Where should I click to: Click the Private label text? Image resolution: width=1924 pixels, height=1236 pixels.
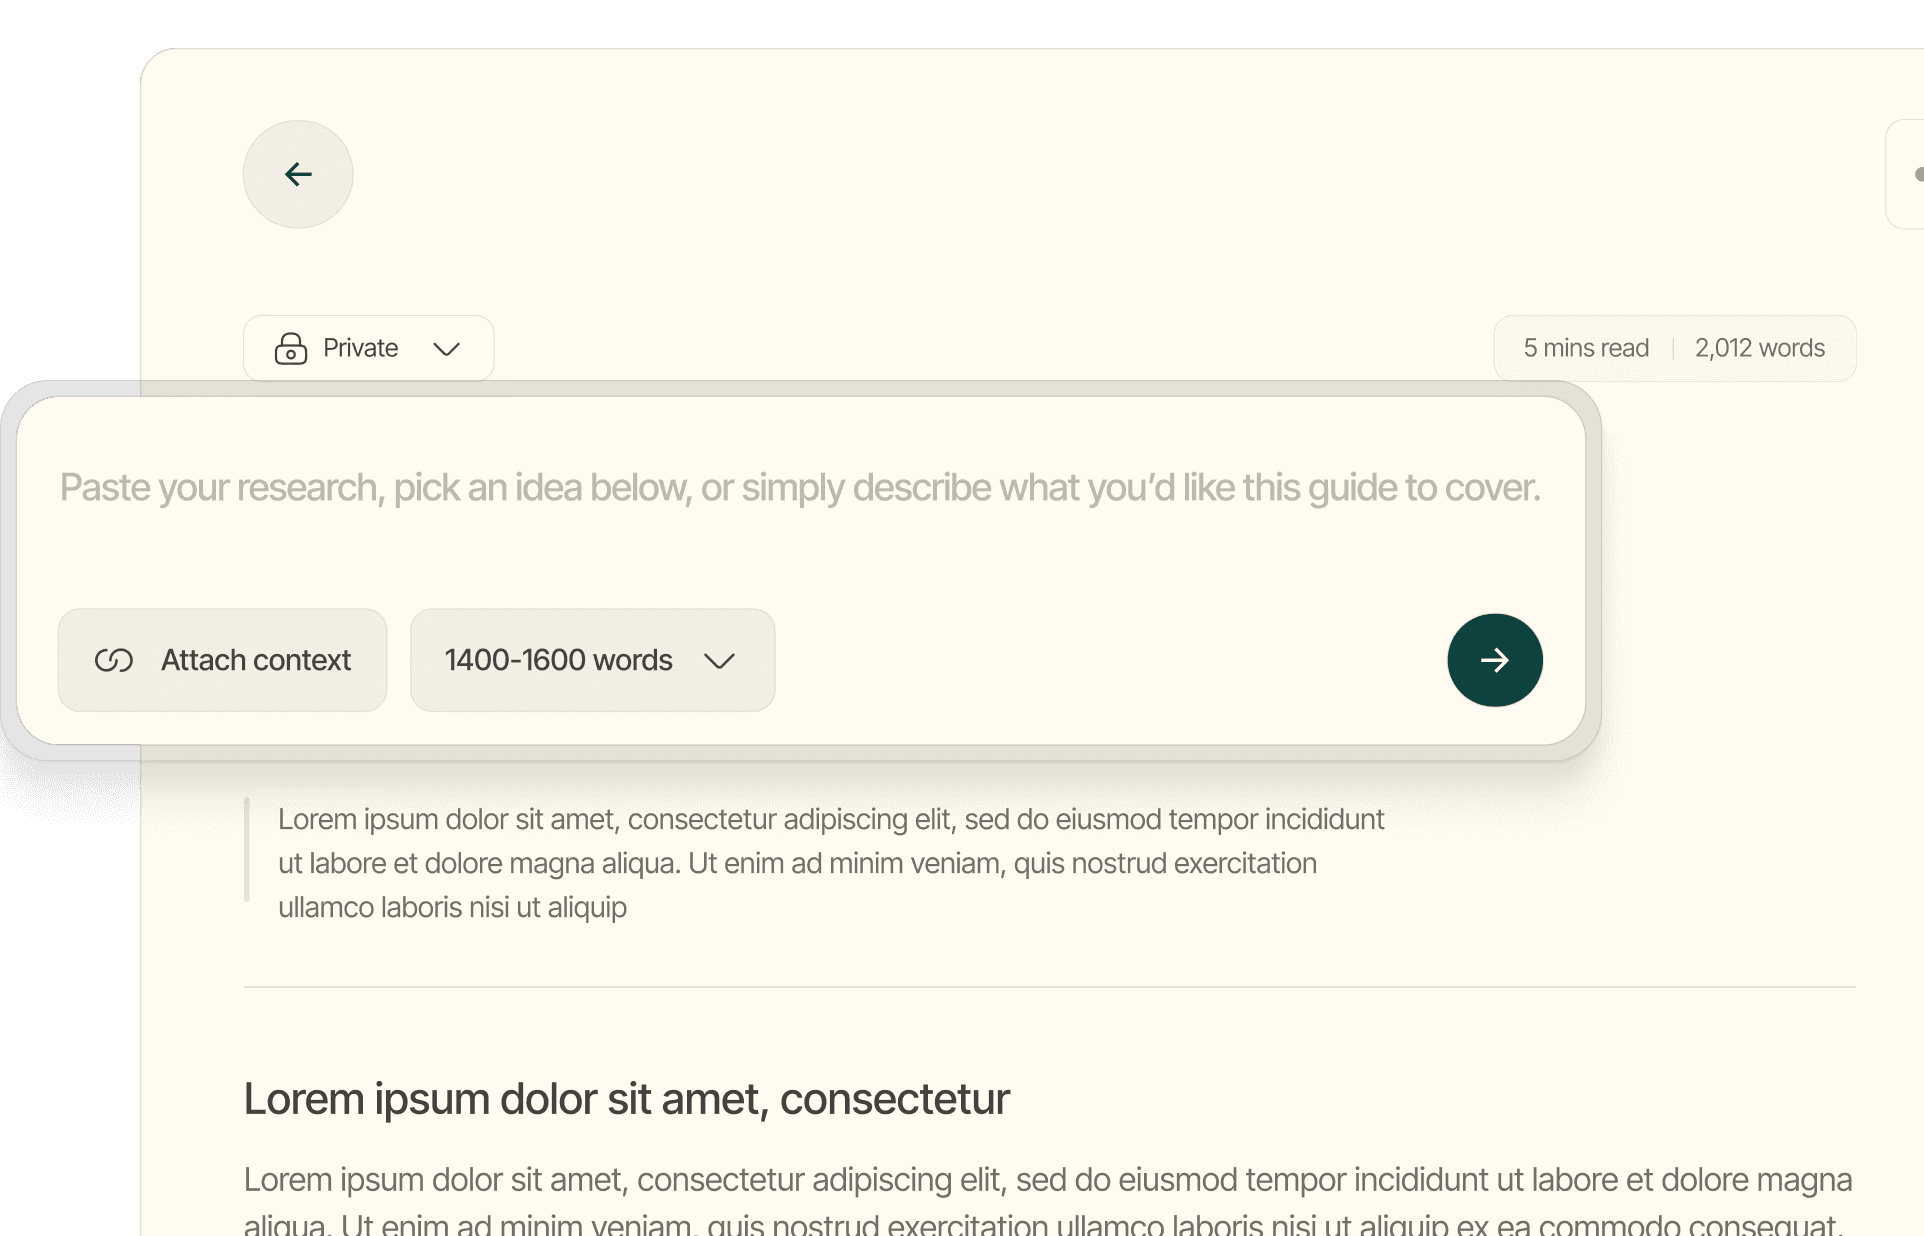click(360, 348)
